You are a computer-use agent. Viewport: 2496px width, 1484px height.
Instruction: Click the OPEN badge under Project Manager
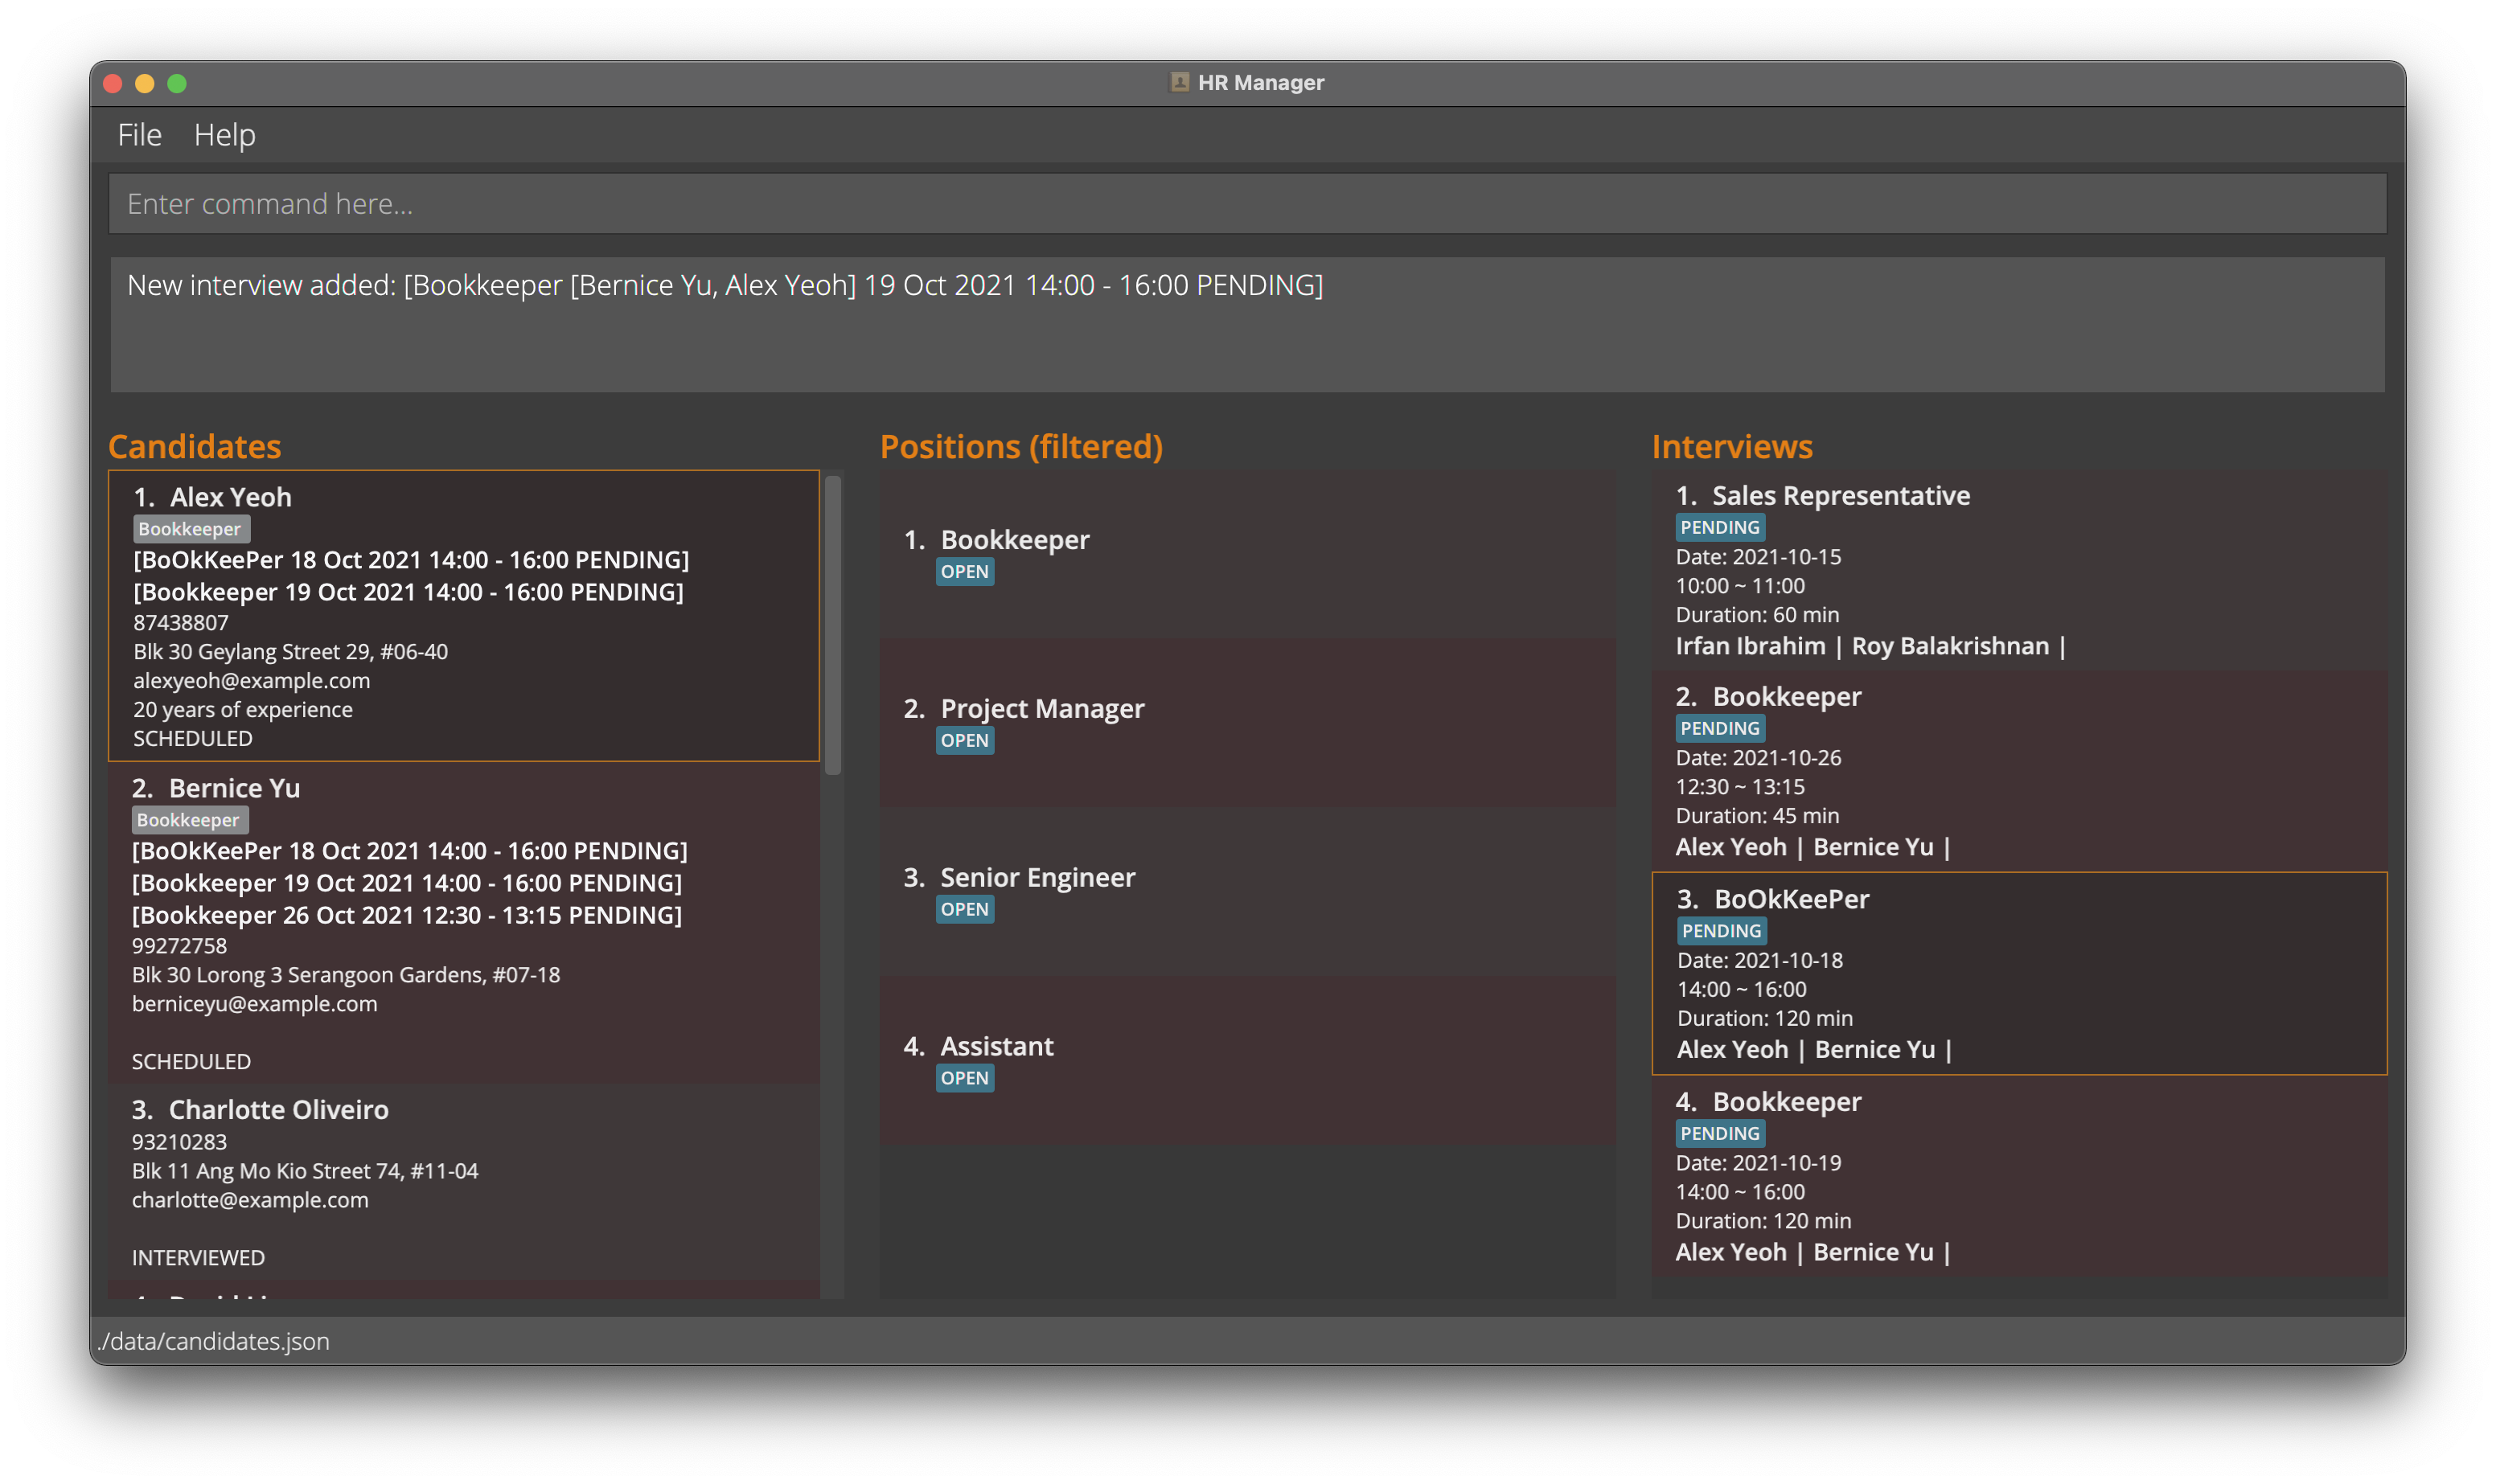coord(964,741)
